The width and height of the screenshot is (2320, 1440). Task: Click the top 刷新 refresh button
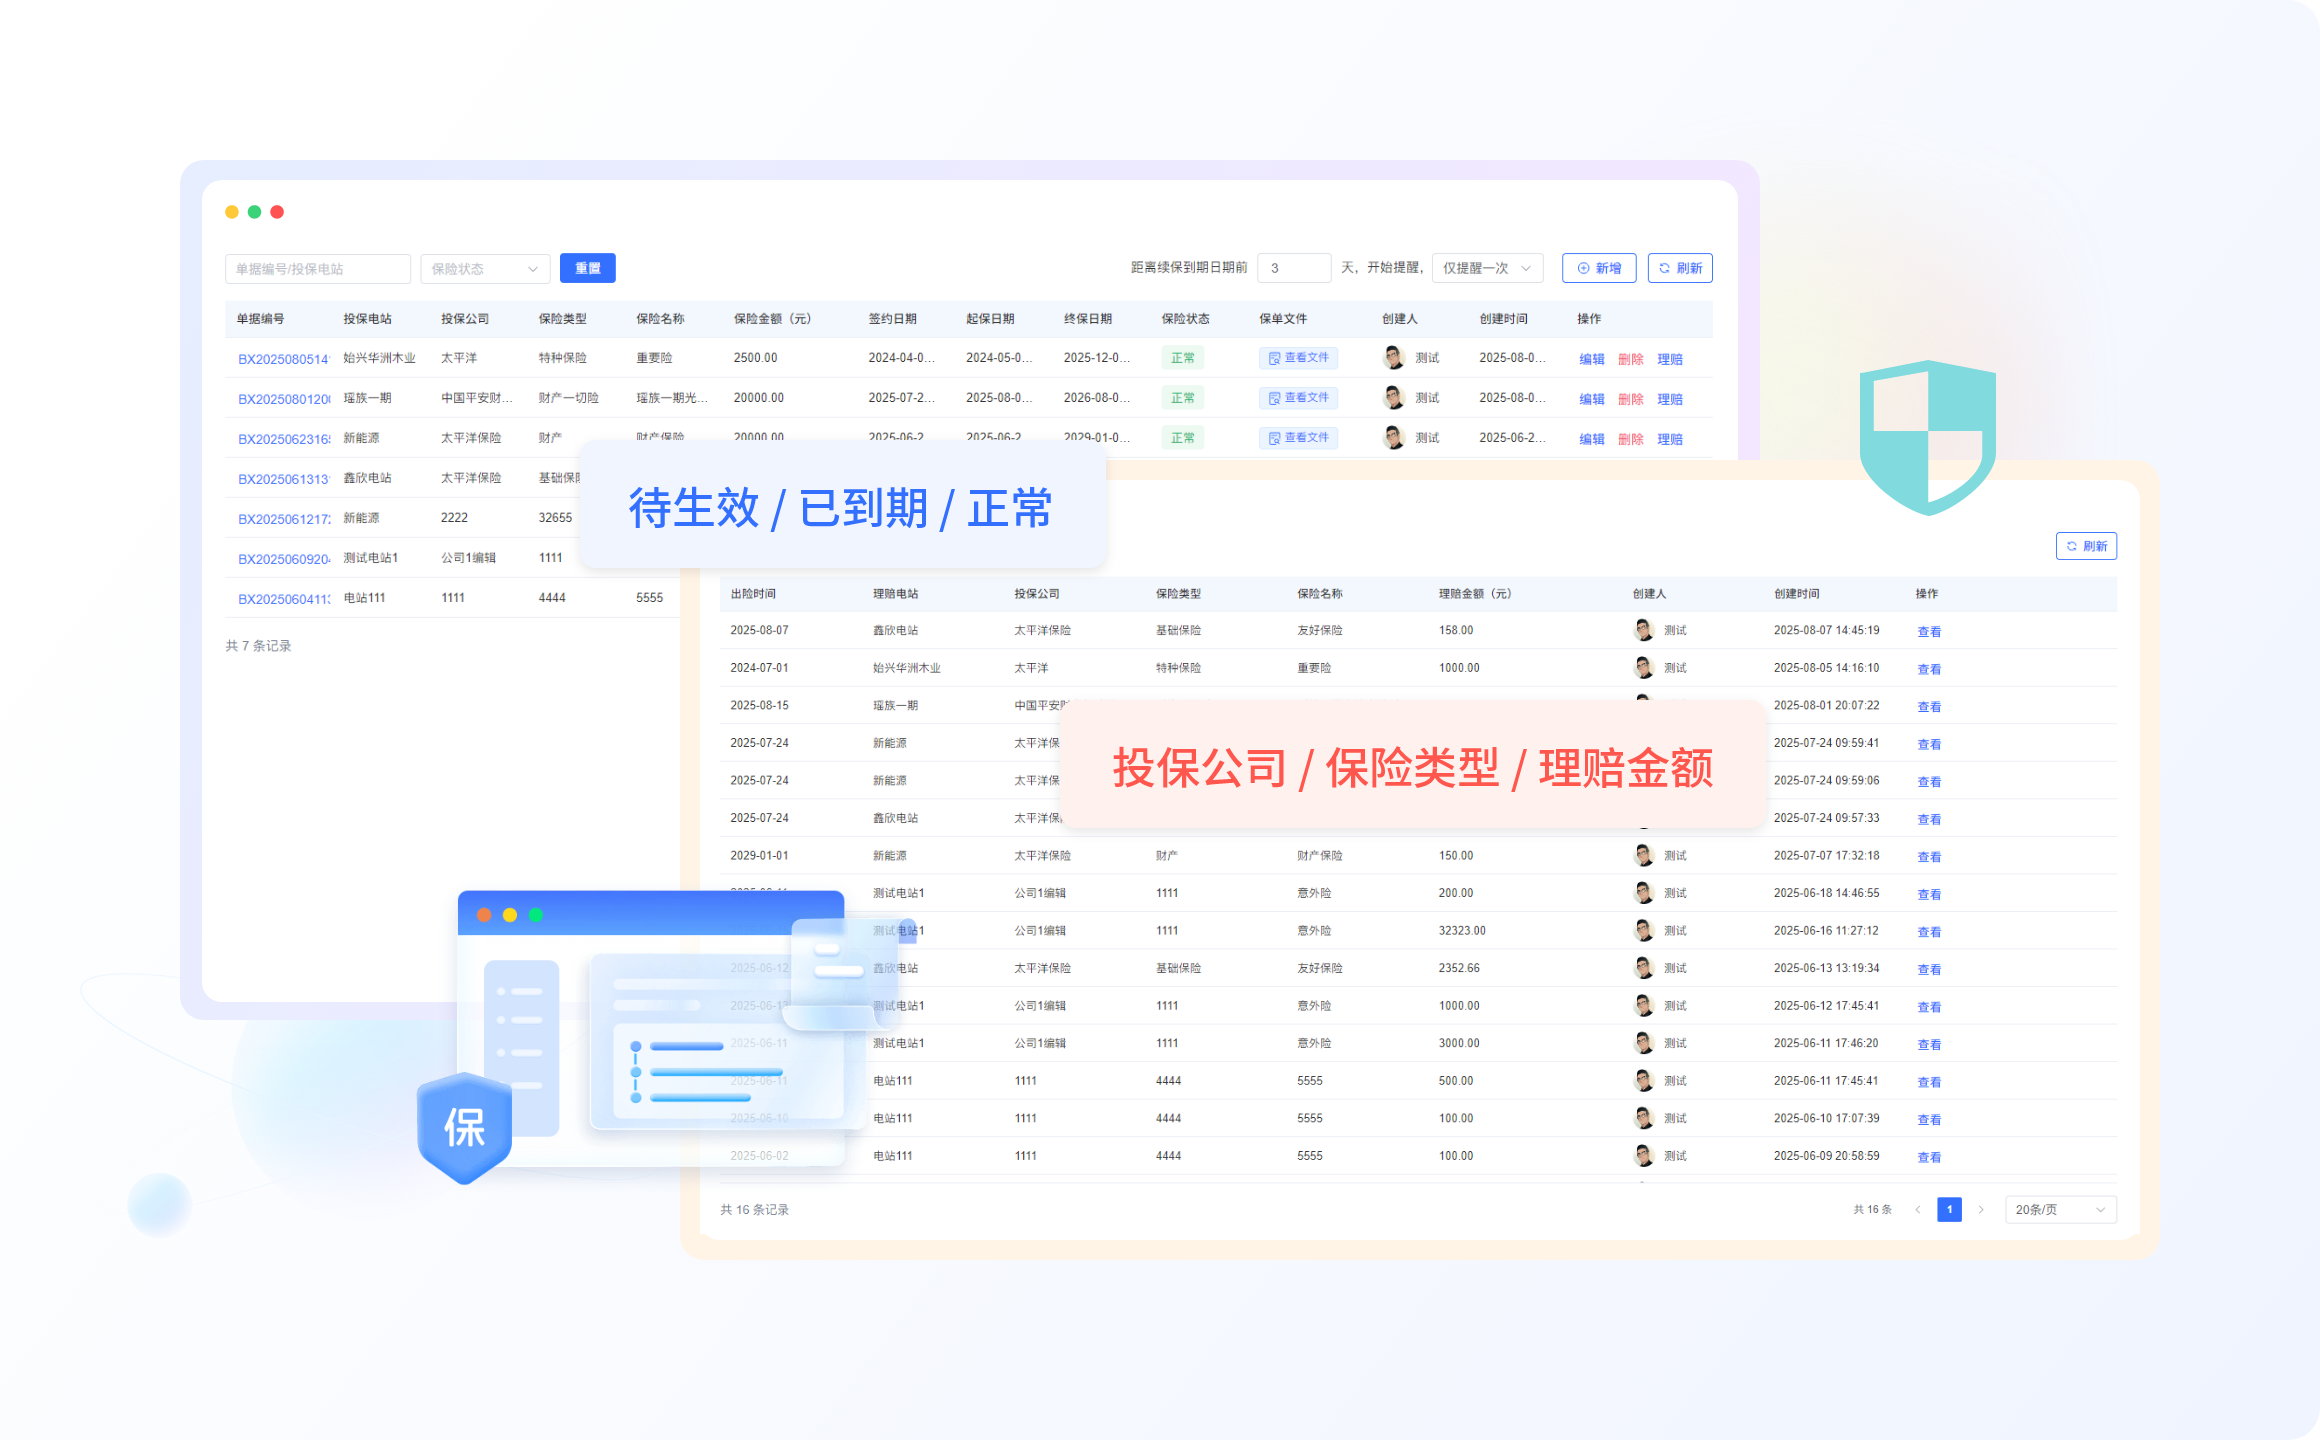[1680, 268]
